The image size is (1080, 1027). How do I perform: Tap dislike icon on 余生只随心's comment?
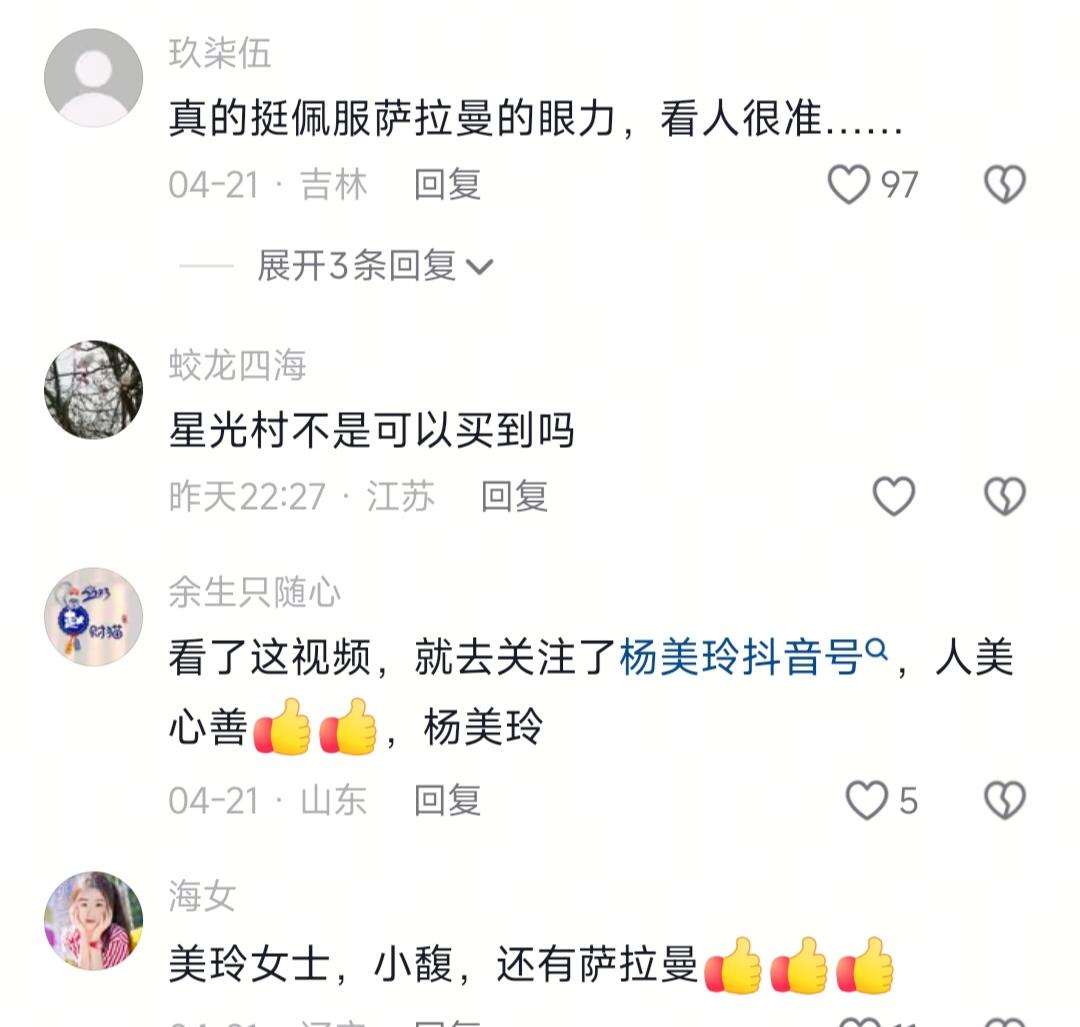1005,800
